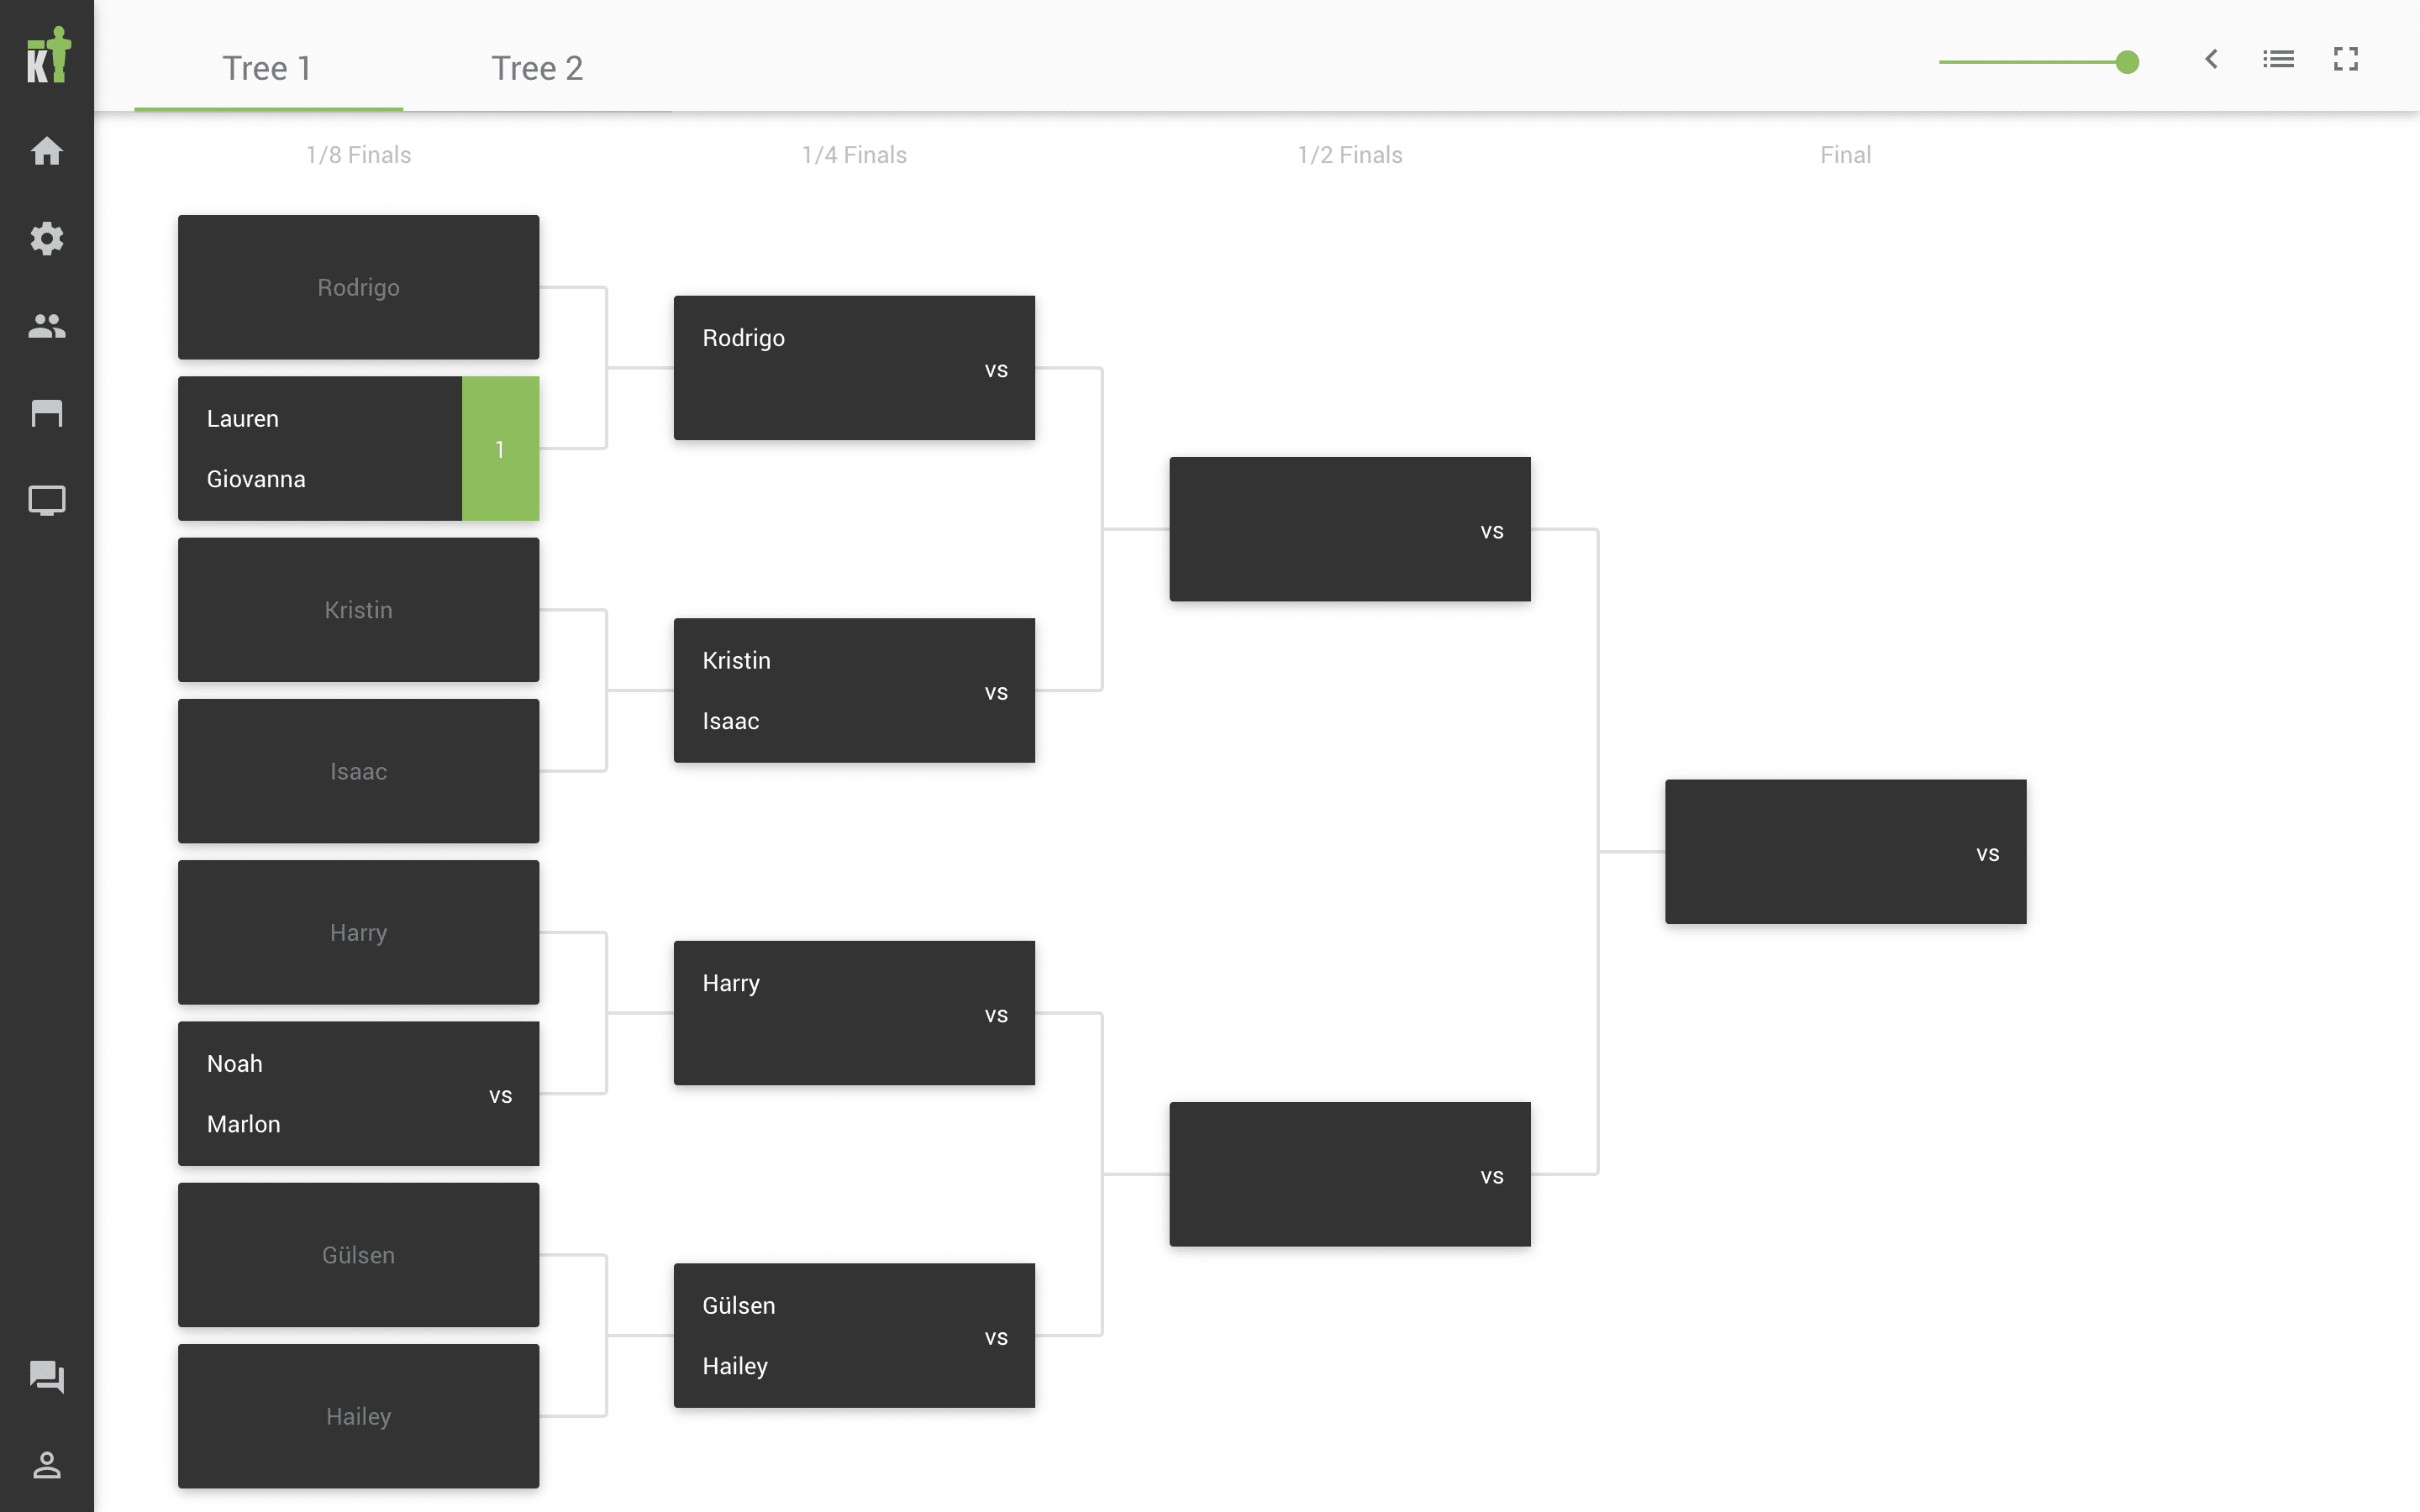Click Harry vs opponent in 1/4 Finals slot
Viewport: 2420px width, 1512px height.
click(x=854, y=1012)
